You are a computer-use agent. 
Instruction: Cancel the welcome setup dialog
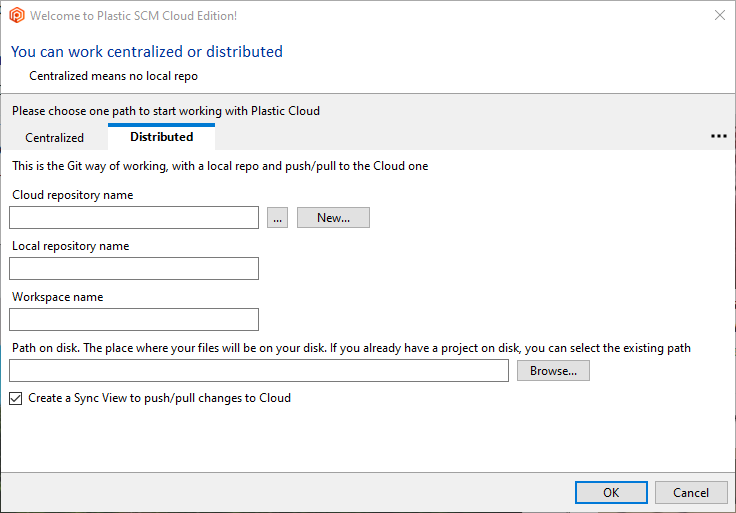click(691, 492)
